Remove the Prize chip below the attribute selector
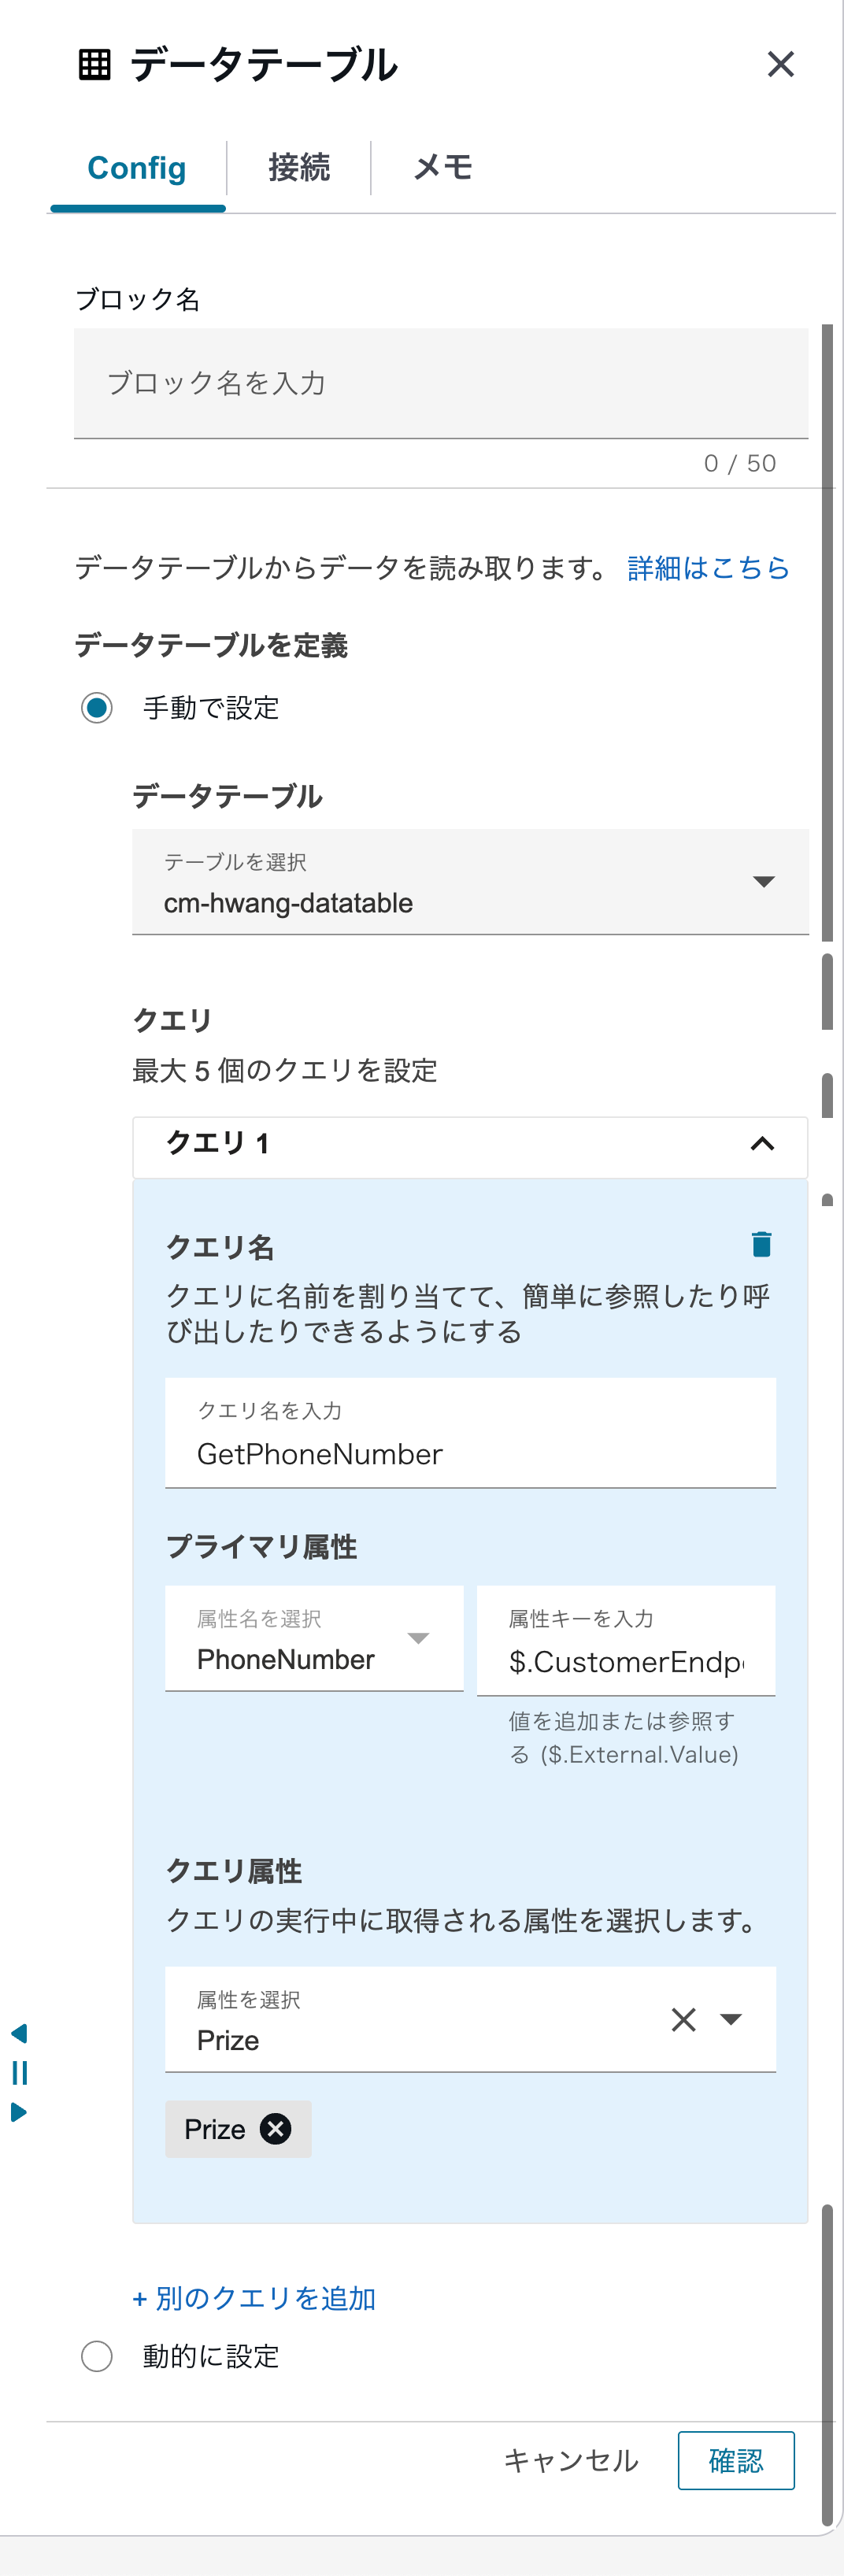 coord(275,2129)
